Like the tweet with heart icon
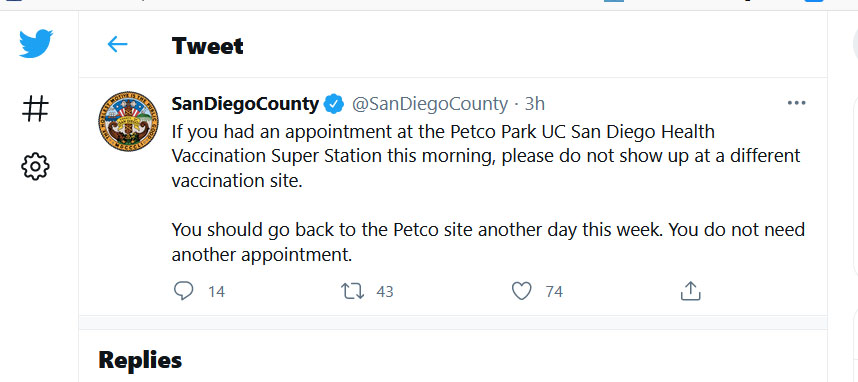Viewport: 858px width, 382px height. (521, 291)
